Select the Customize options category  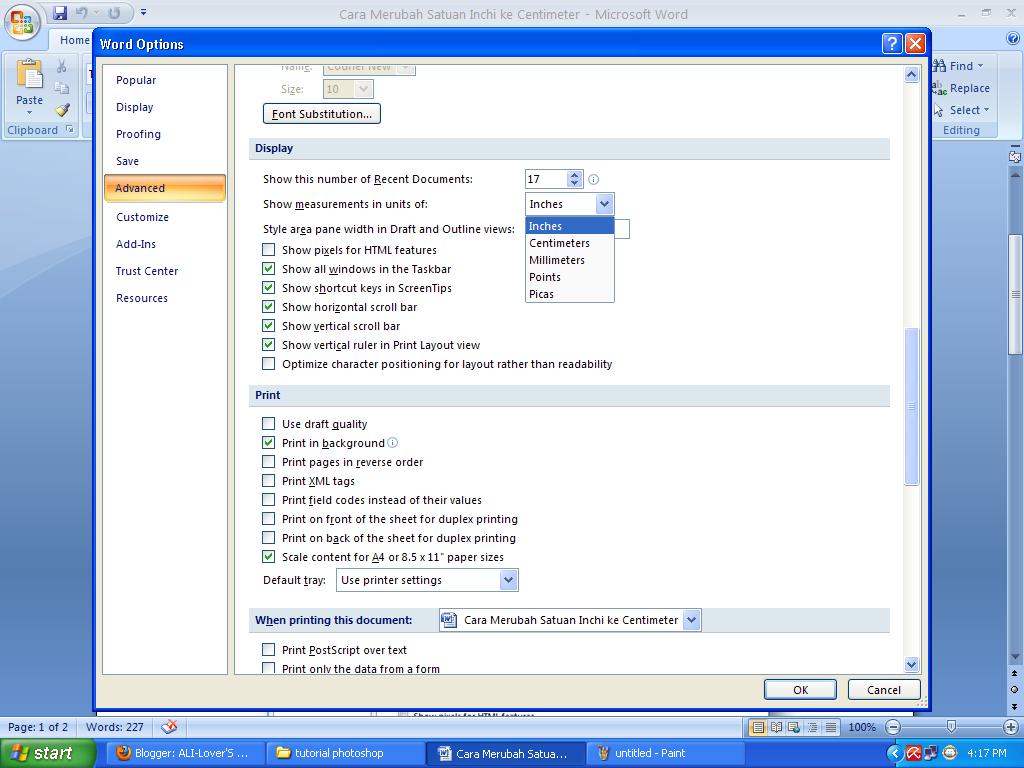click(165, 217)
